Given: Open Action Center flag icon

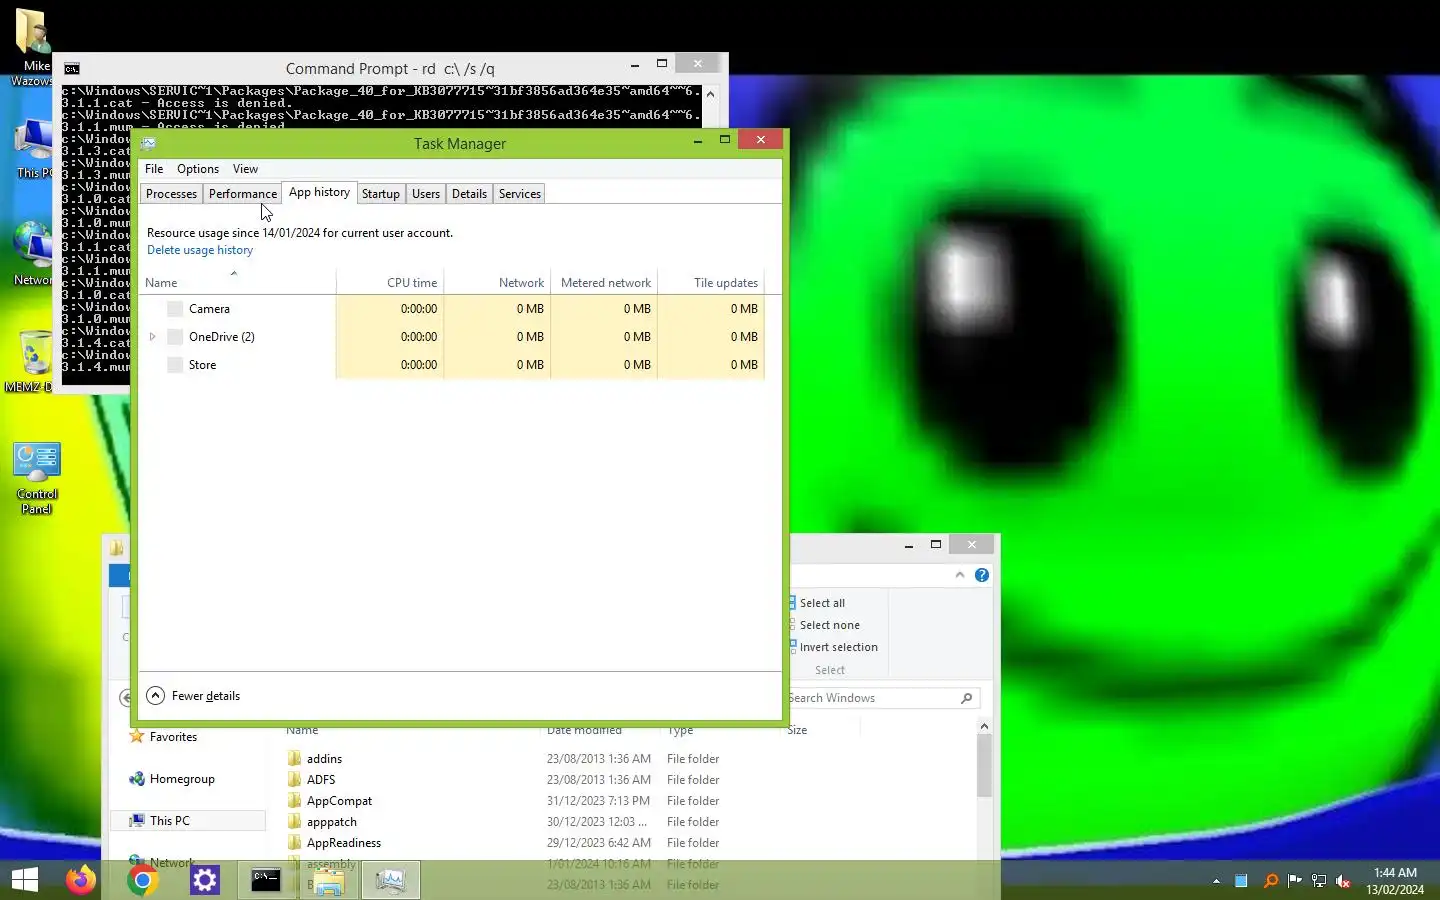Looking at the screenshot, I should click(1294, 881).
